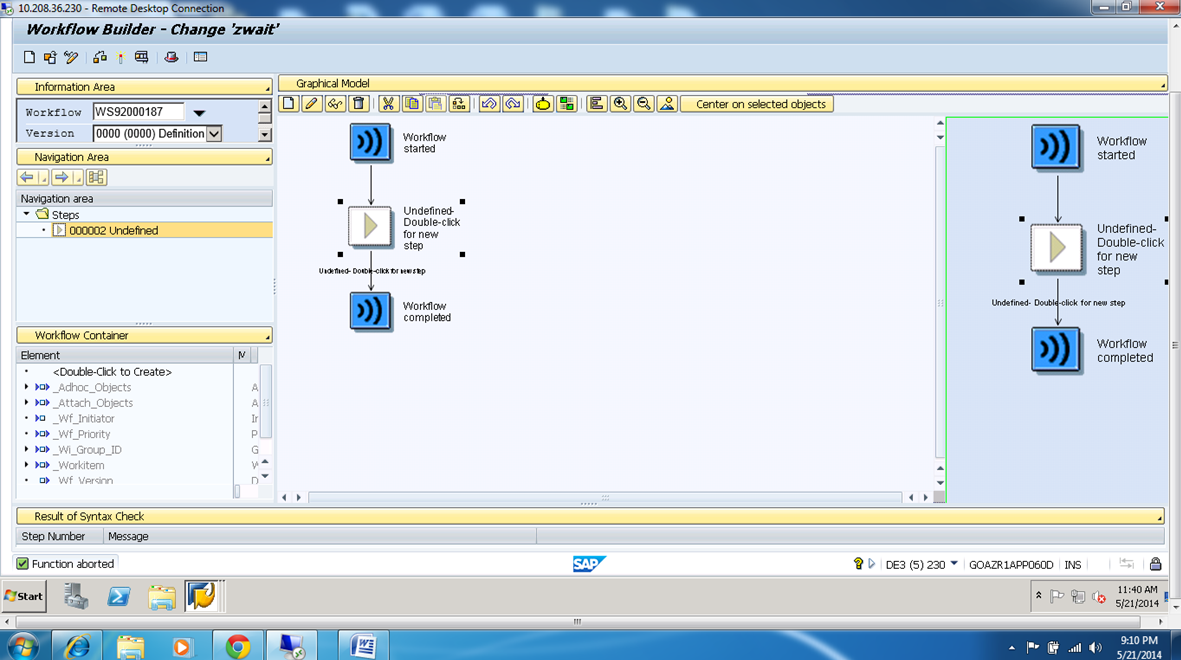The image size is (1181, 660).
Task: Expand the _Attach_Objects container element
Action: click(26, 402)
